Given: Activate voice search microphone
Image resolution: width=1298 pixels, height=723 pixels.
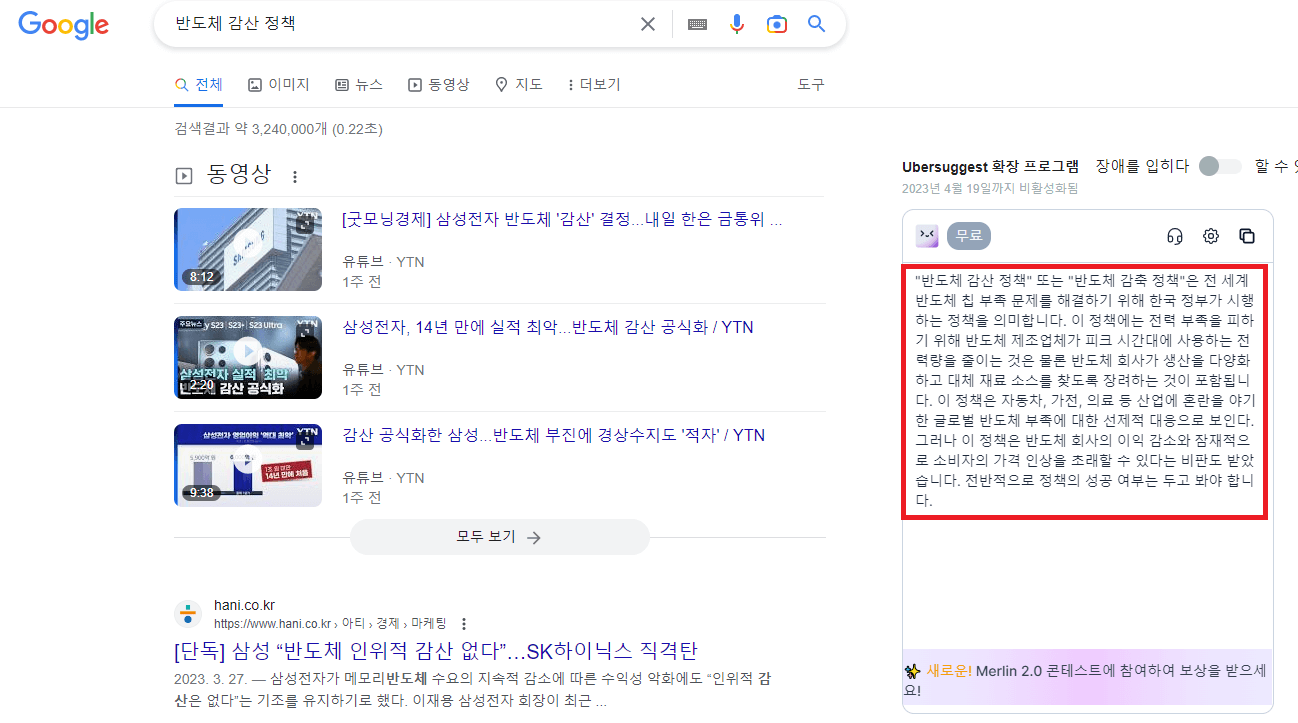Looking at the screenshot, I should point(737,23).
